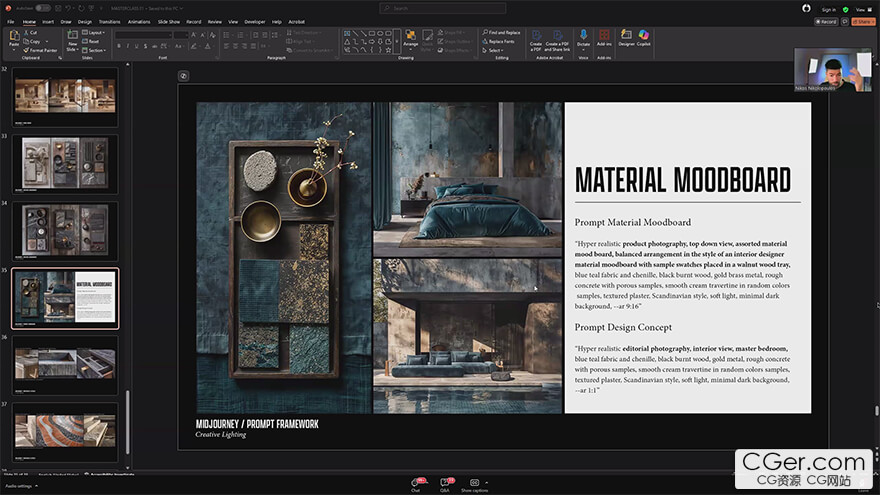Open the font color dropdown arrow
Screen dimensions: 880x495
(x=214, y=46)
